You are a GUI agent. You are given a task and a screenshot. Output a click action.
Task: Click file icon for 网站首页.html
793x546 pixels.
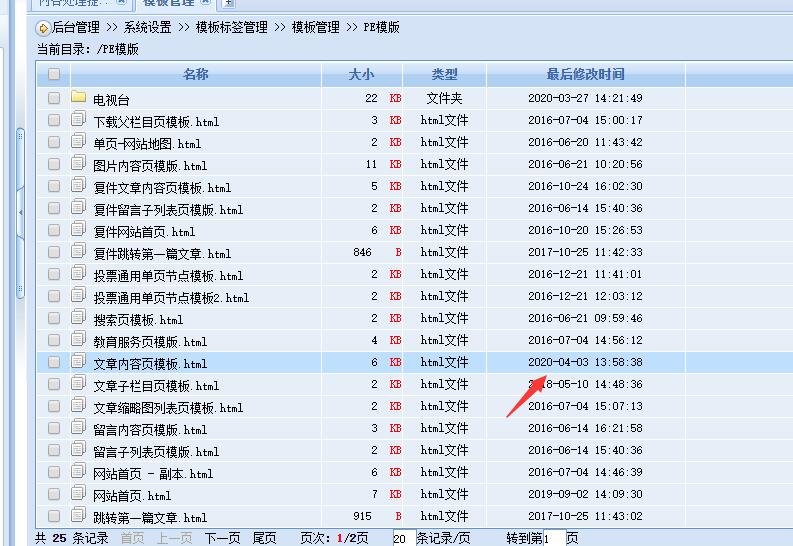(x=79, y=494)
